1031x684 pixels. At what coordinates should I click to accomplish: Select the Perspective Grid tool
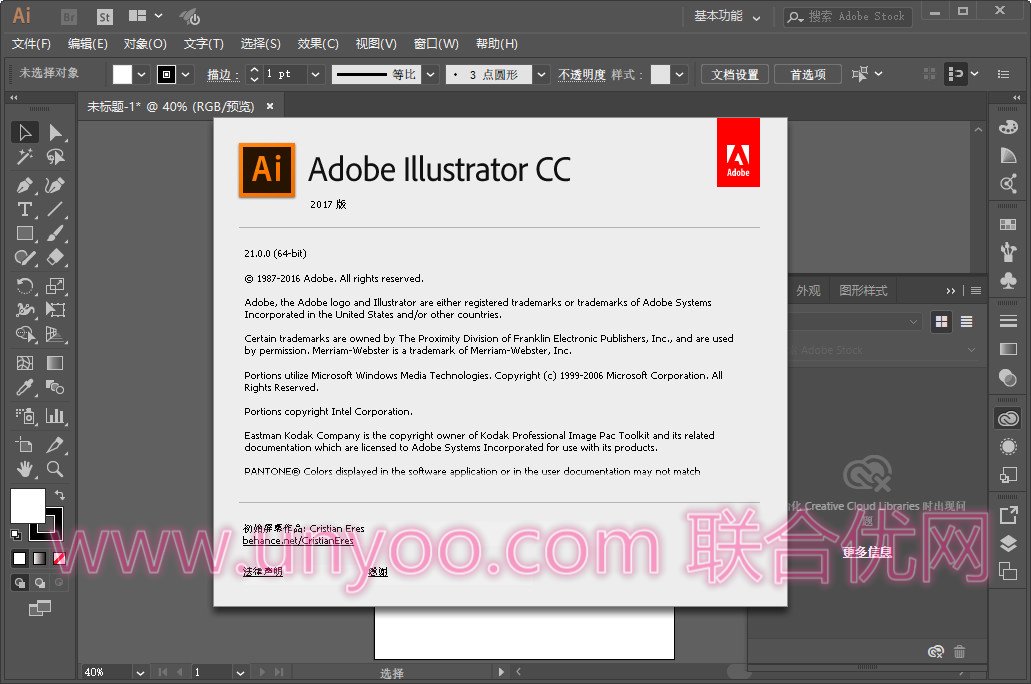tap(55, 334)
